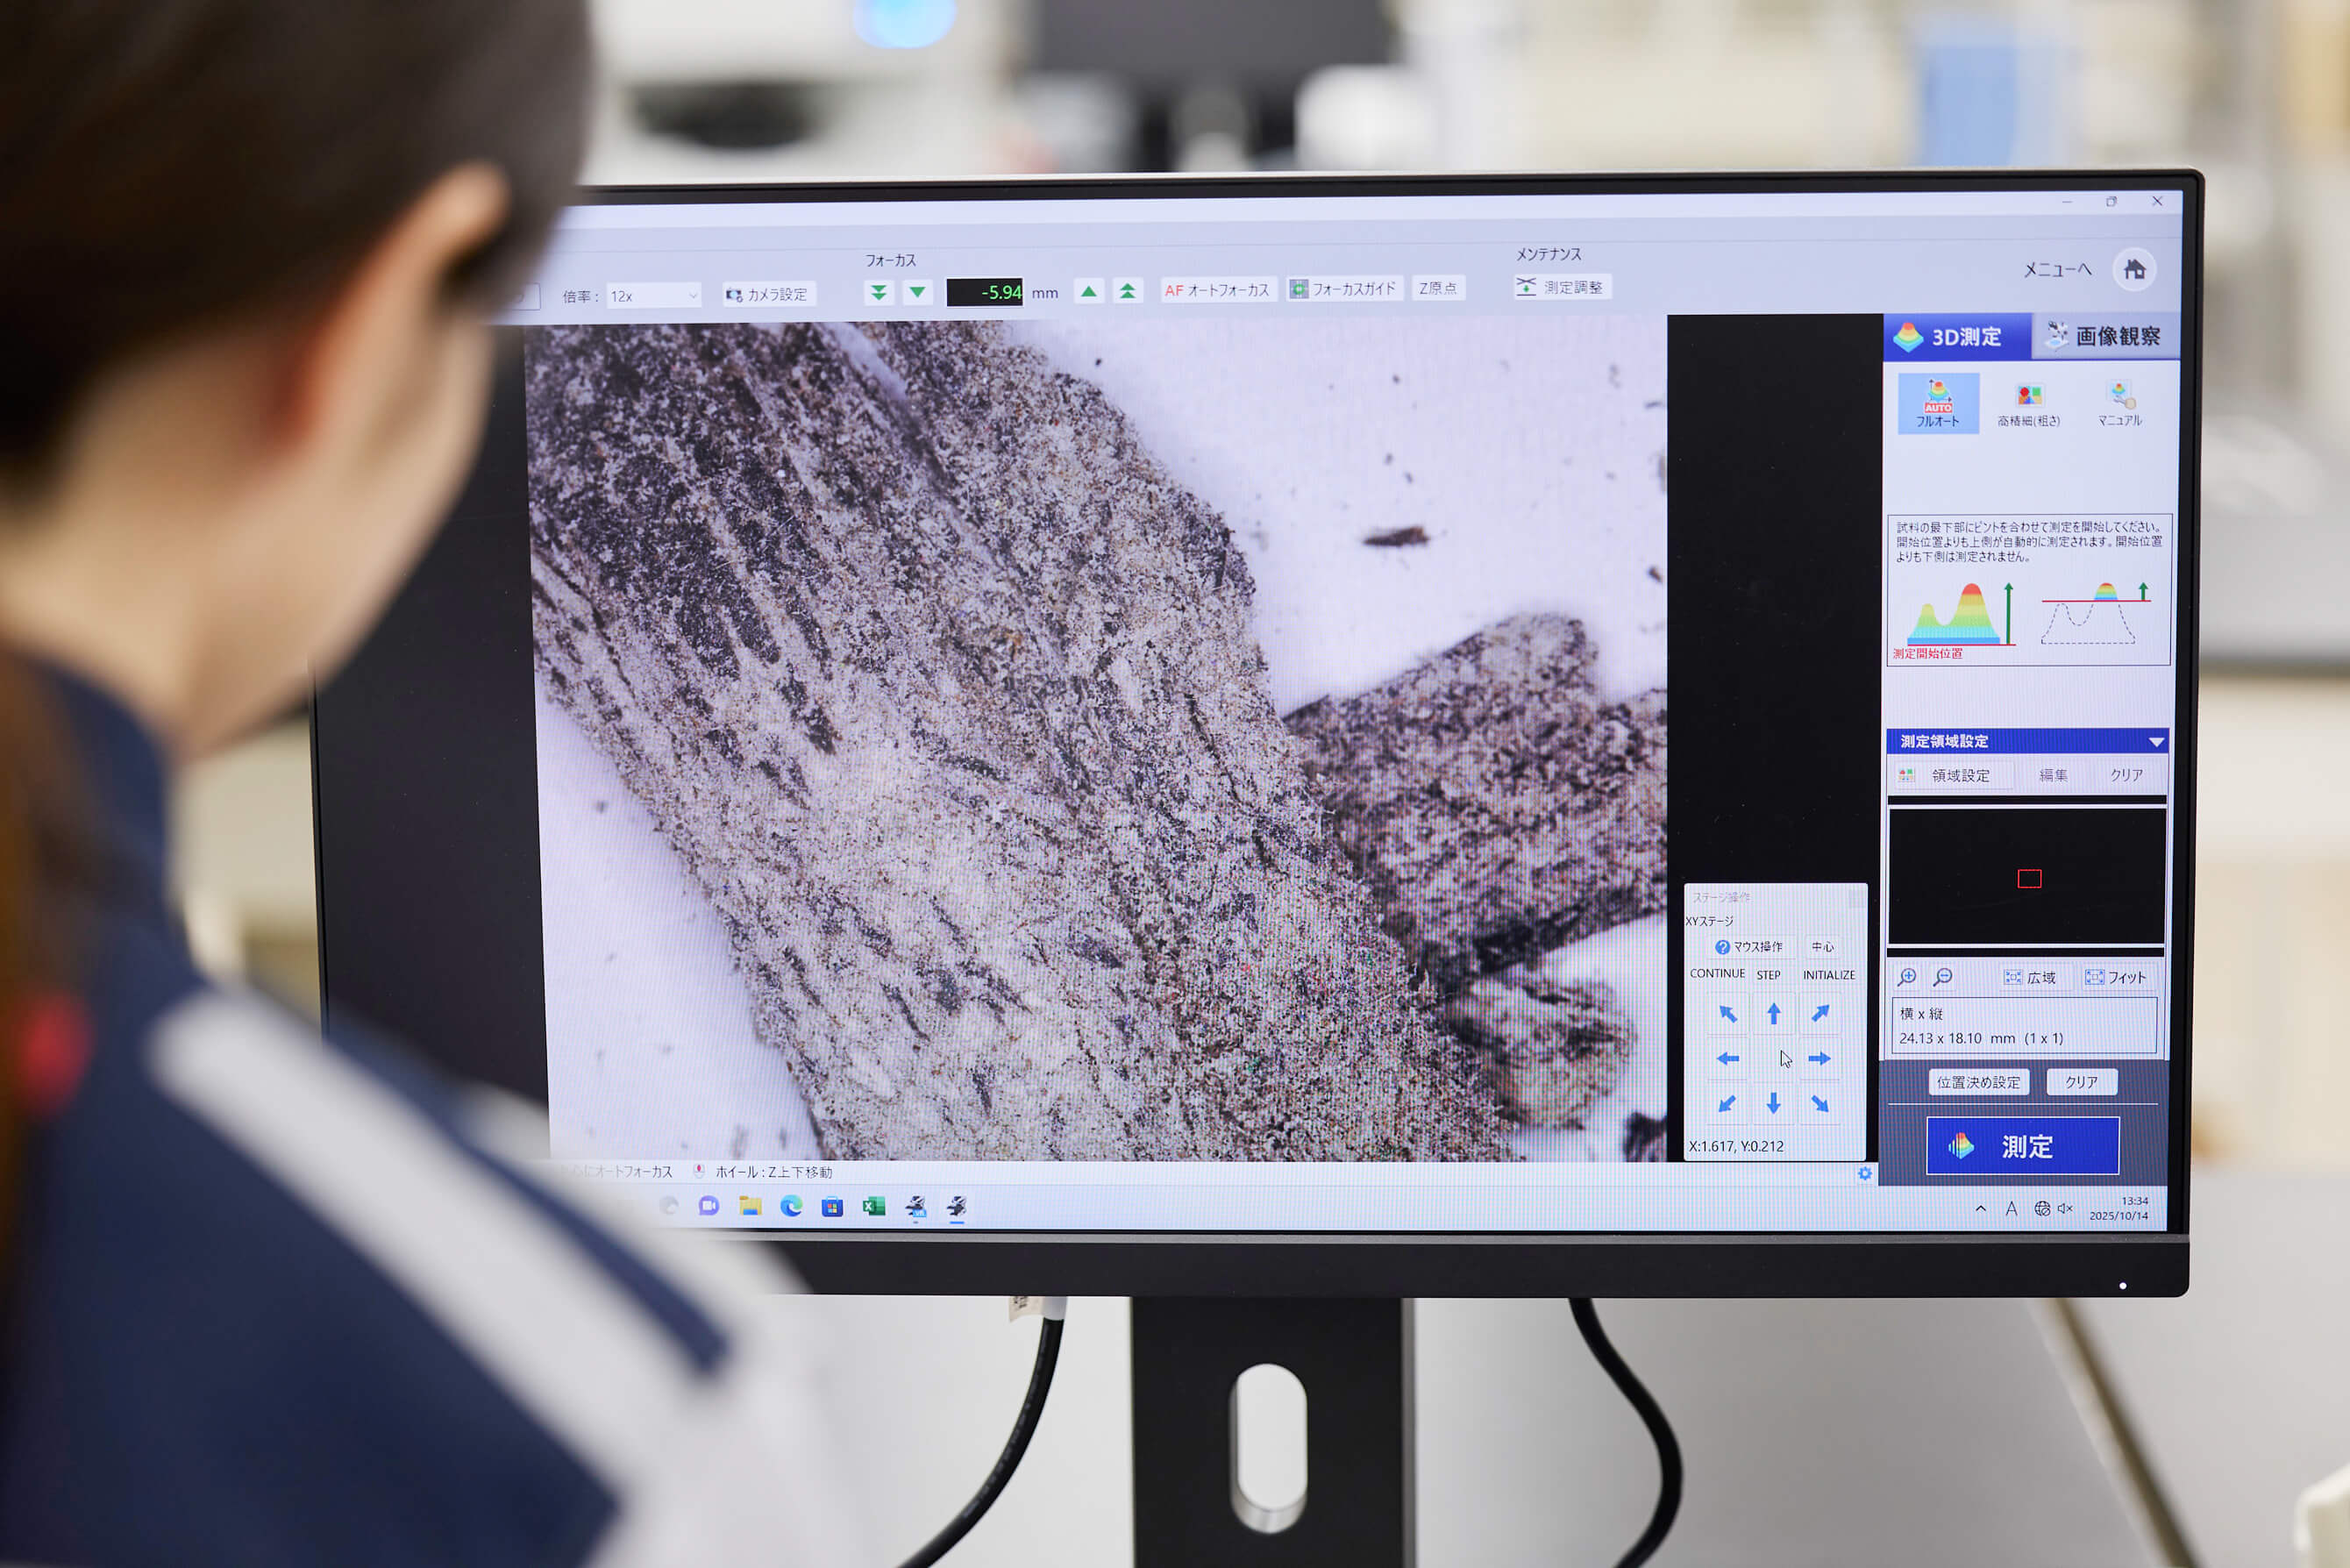Collapse the 測定領域設定 panel arrow
Screen dimensions: 2350x1568
(2155, 742)
